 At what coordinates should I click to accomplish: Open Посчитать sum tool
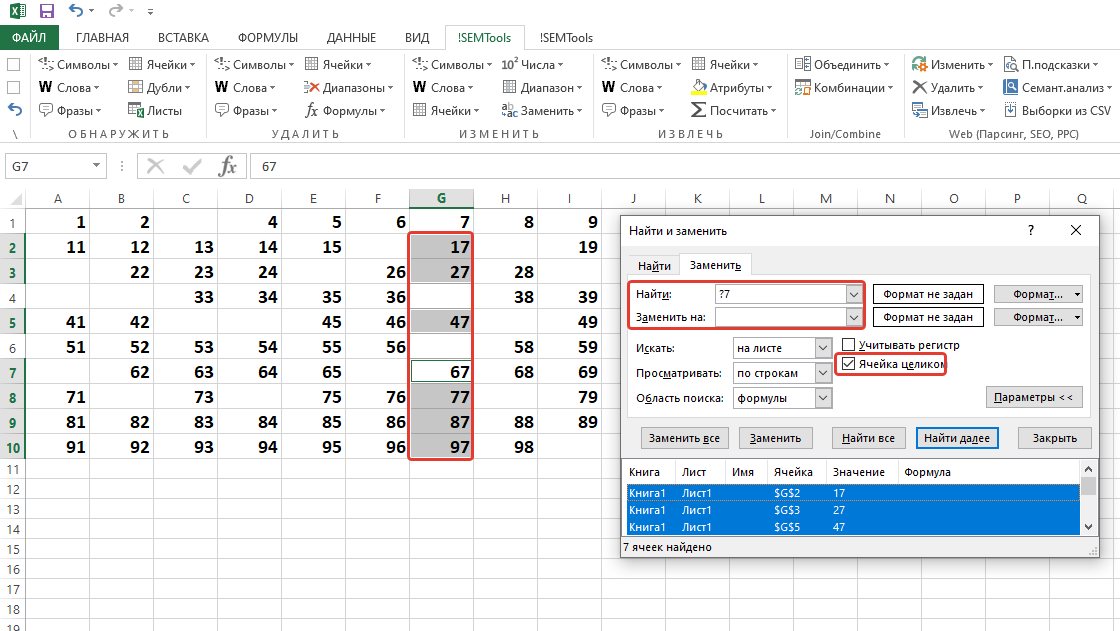tap(734, 110)
